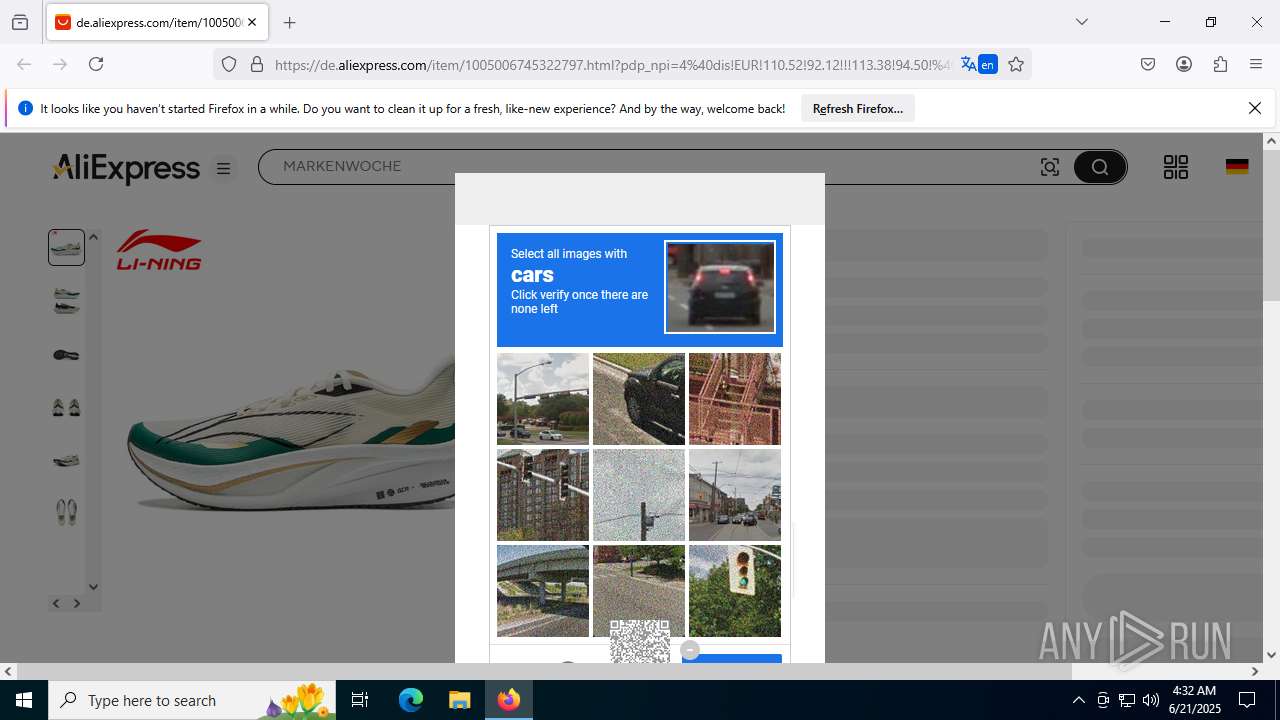
Task: Go forward one page
Action: coord(60,64)
